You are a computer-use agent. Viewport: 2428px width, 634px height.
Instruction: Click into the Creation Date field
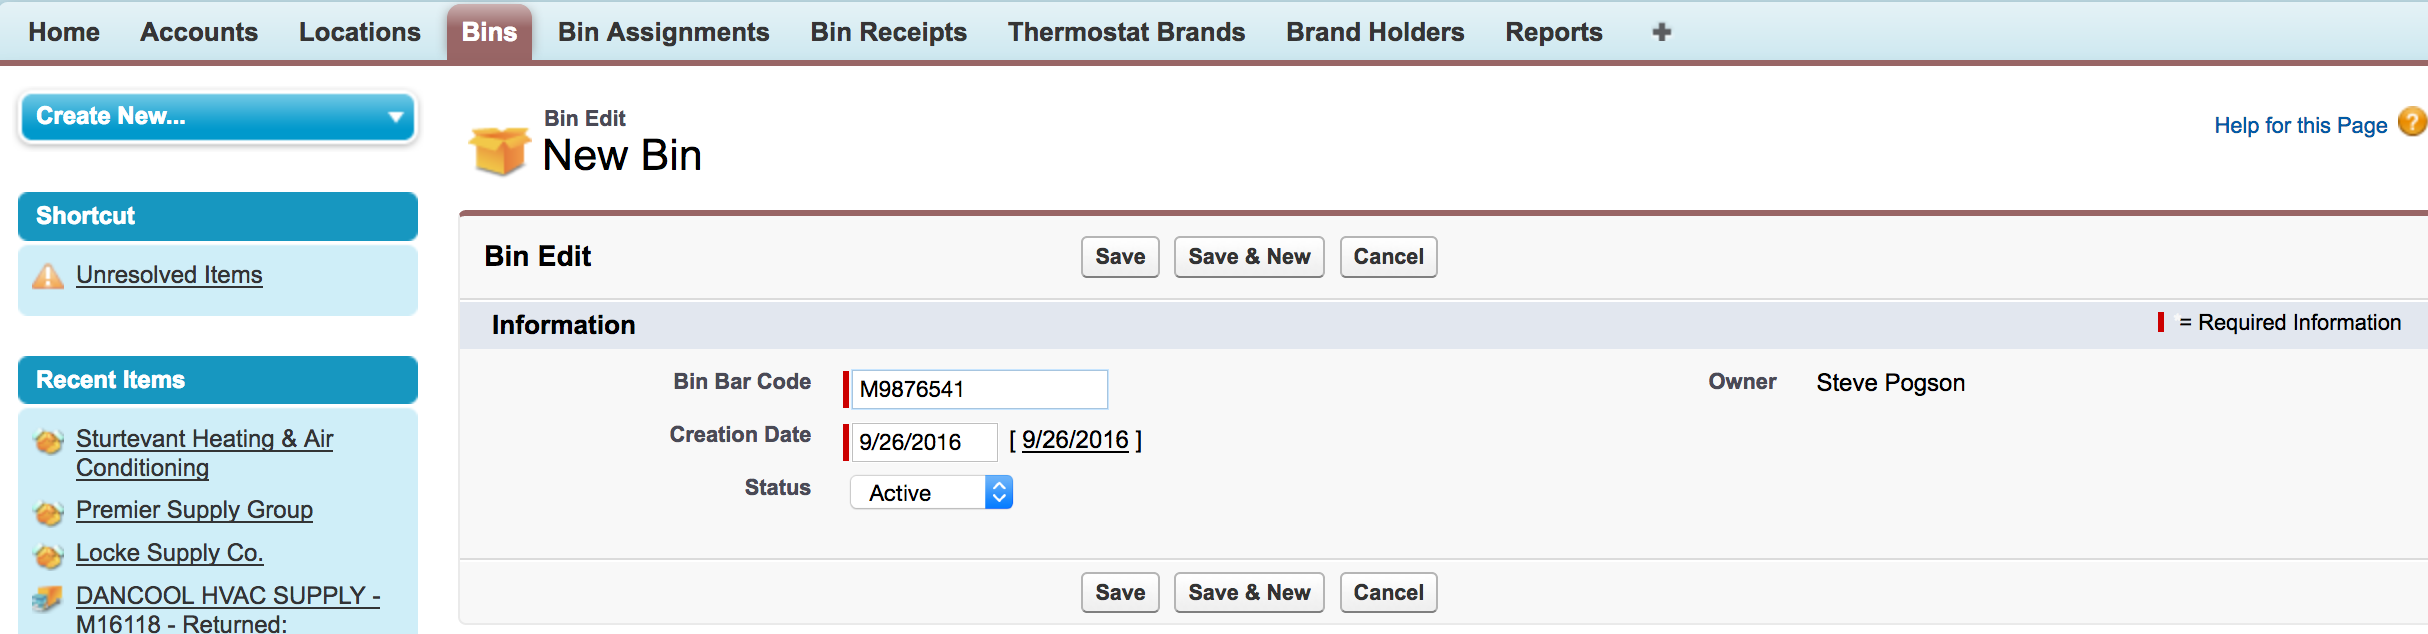point(923,442)
